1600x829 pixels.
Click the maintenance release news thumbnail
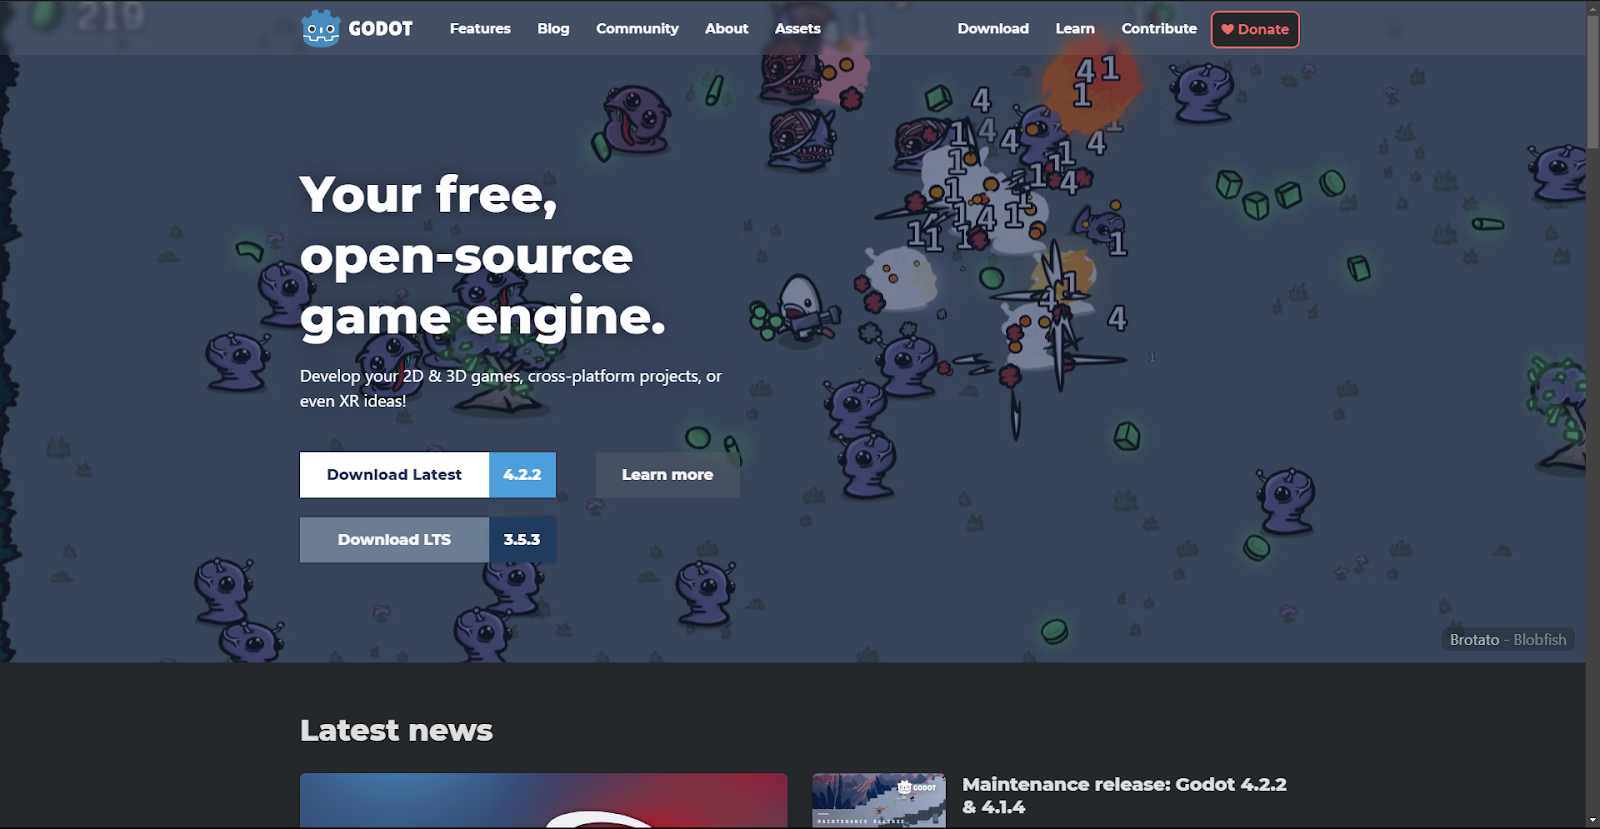point(878,800)
